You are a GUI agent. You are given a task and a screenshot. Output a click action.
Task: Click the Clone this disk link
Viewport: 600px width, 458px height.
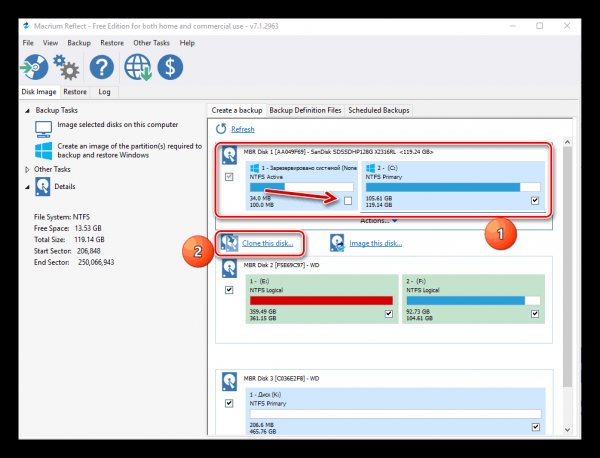[267, 243]
